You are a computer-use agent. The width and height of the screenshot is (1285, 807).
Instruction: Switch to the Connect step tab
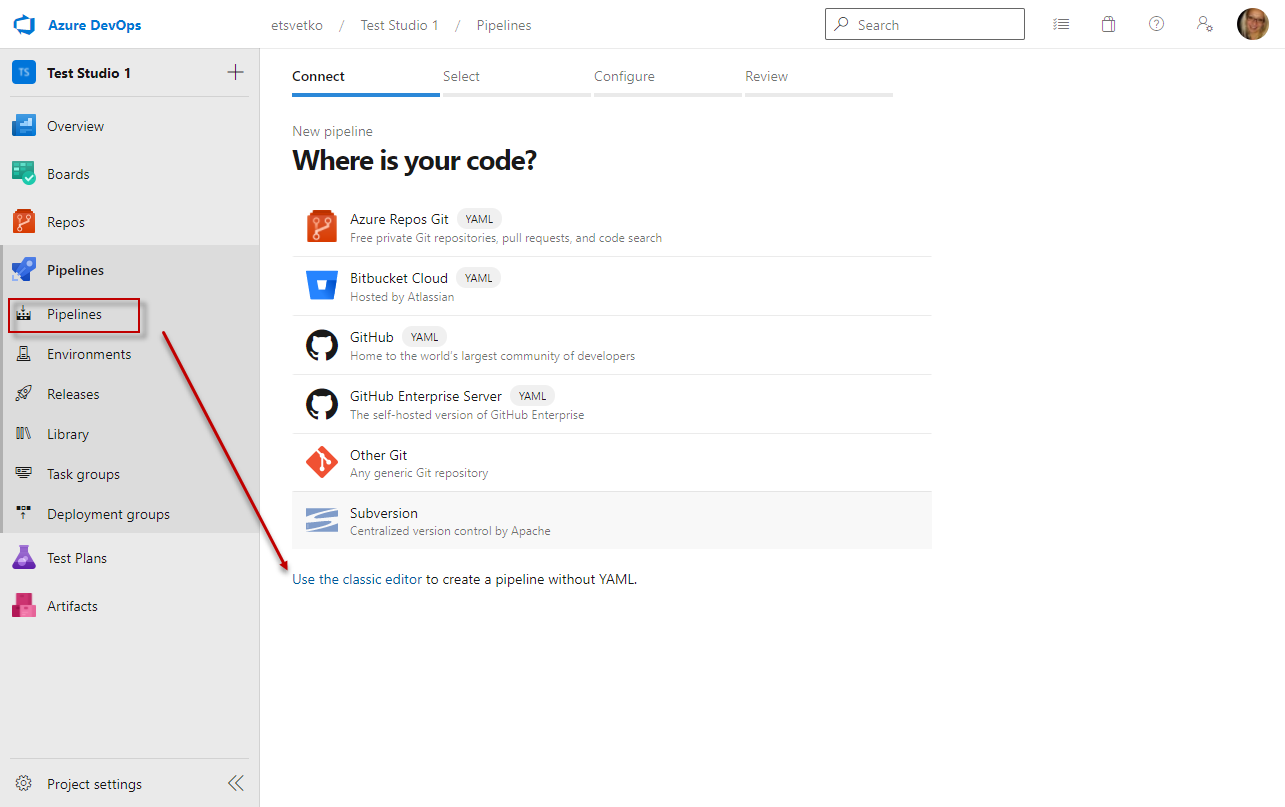366,79
